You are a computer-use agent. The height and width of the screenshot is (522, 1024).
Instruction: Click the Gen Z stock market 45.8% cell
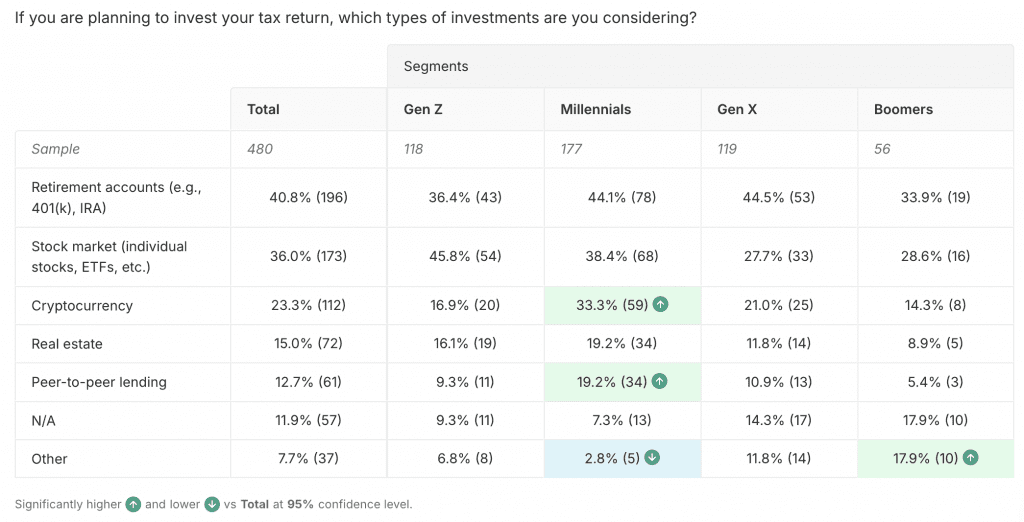coord(465,256)
